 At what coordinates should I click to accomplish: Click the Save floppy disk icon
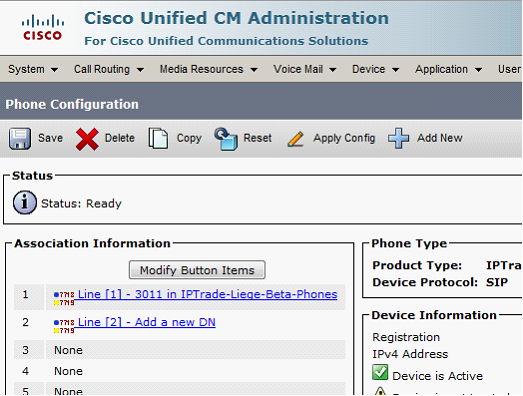(x=20, y=138)
